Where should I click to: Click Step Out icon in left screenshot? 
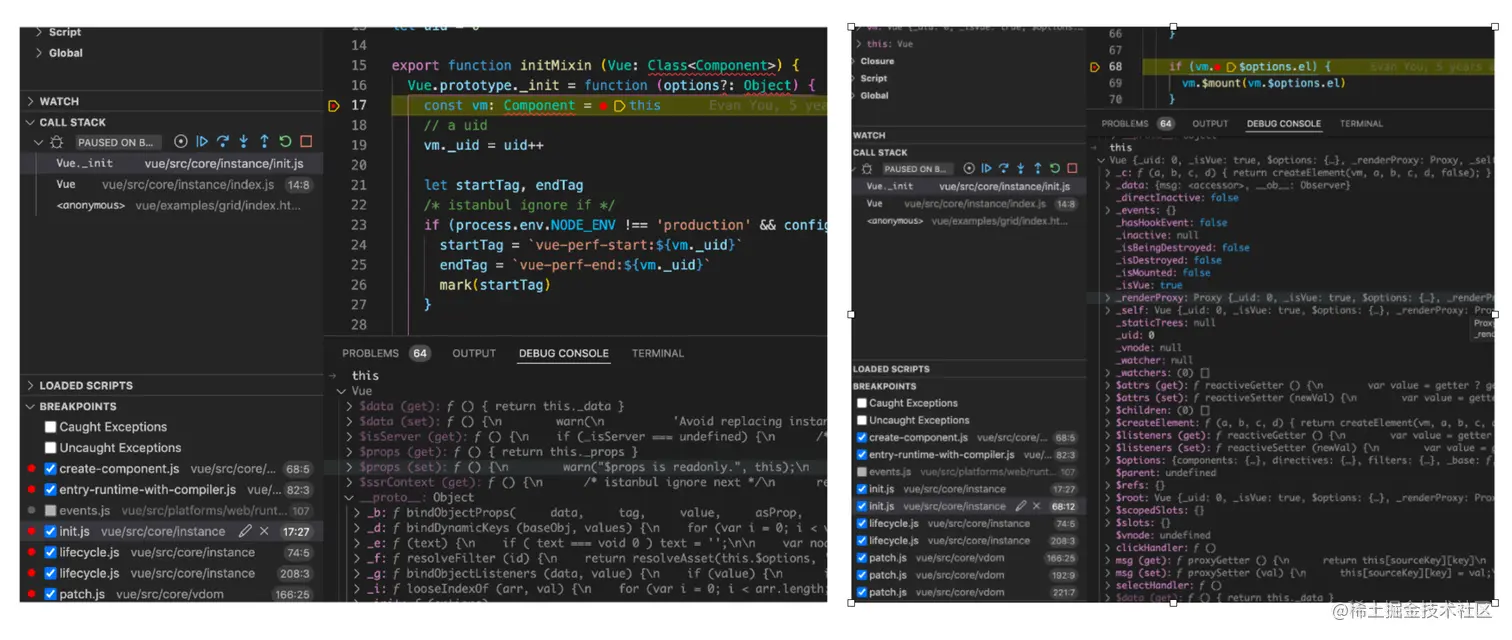coord(264,142)
